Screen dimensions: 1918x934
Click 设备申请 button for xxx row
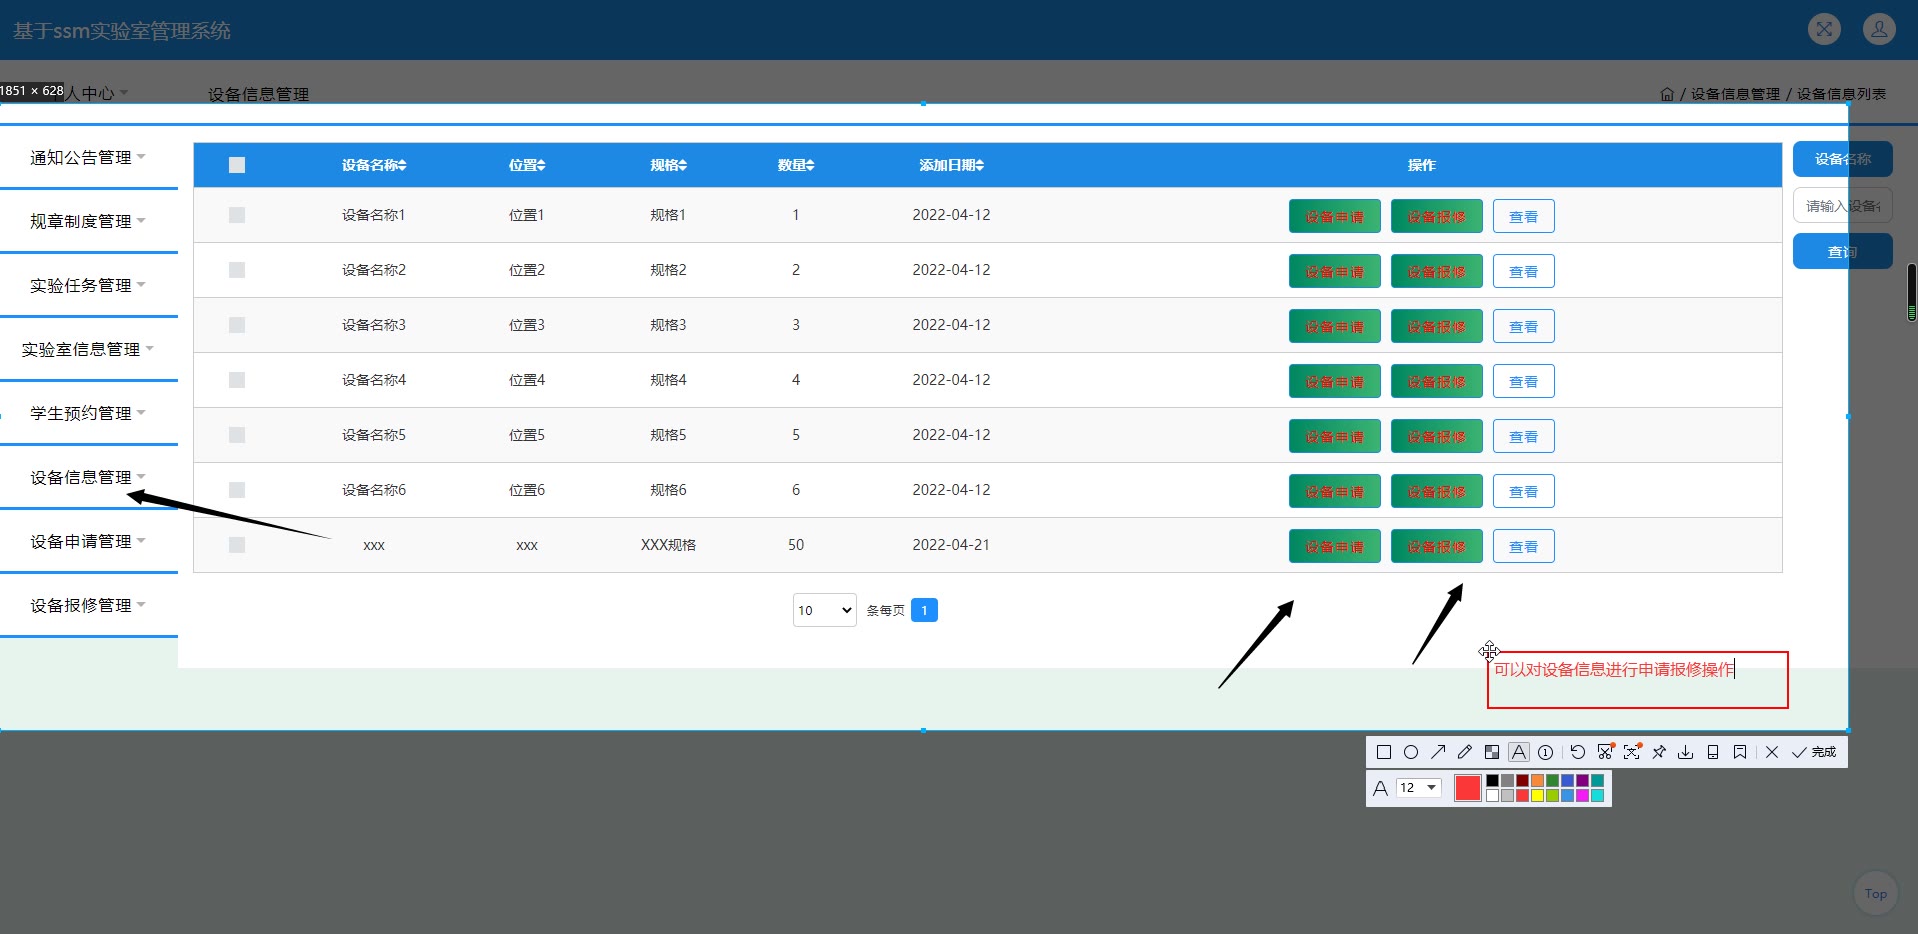[x=1335, y=546]
